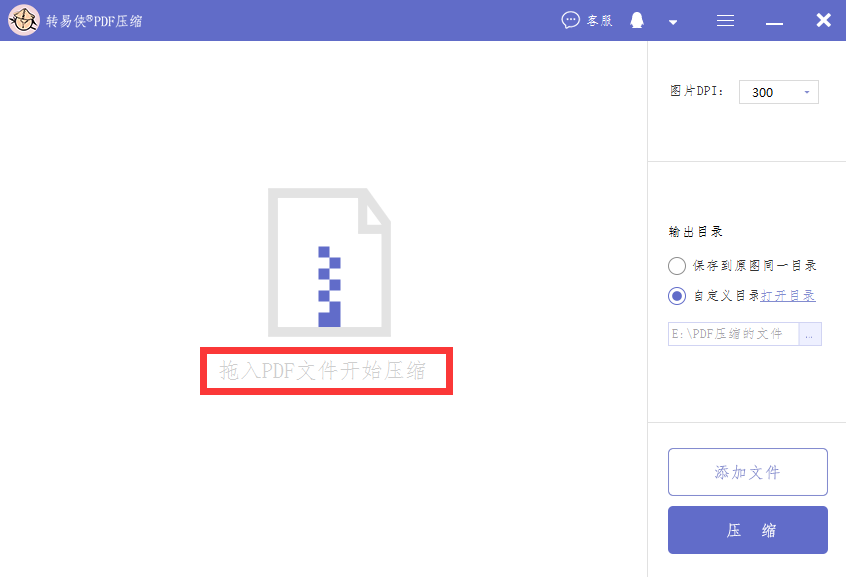Click the 添加文件 button
This screenshot has width=846, height=577.
pos(748,472)
